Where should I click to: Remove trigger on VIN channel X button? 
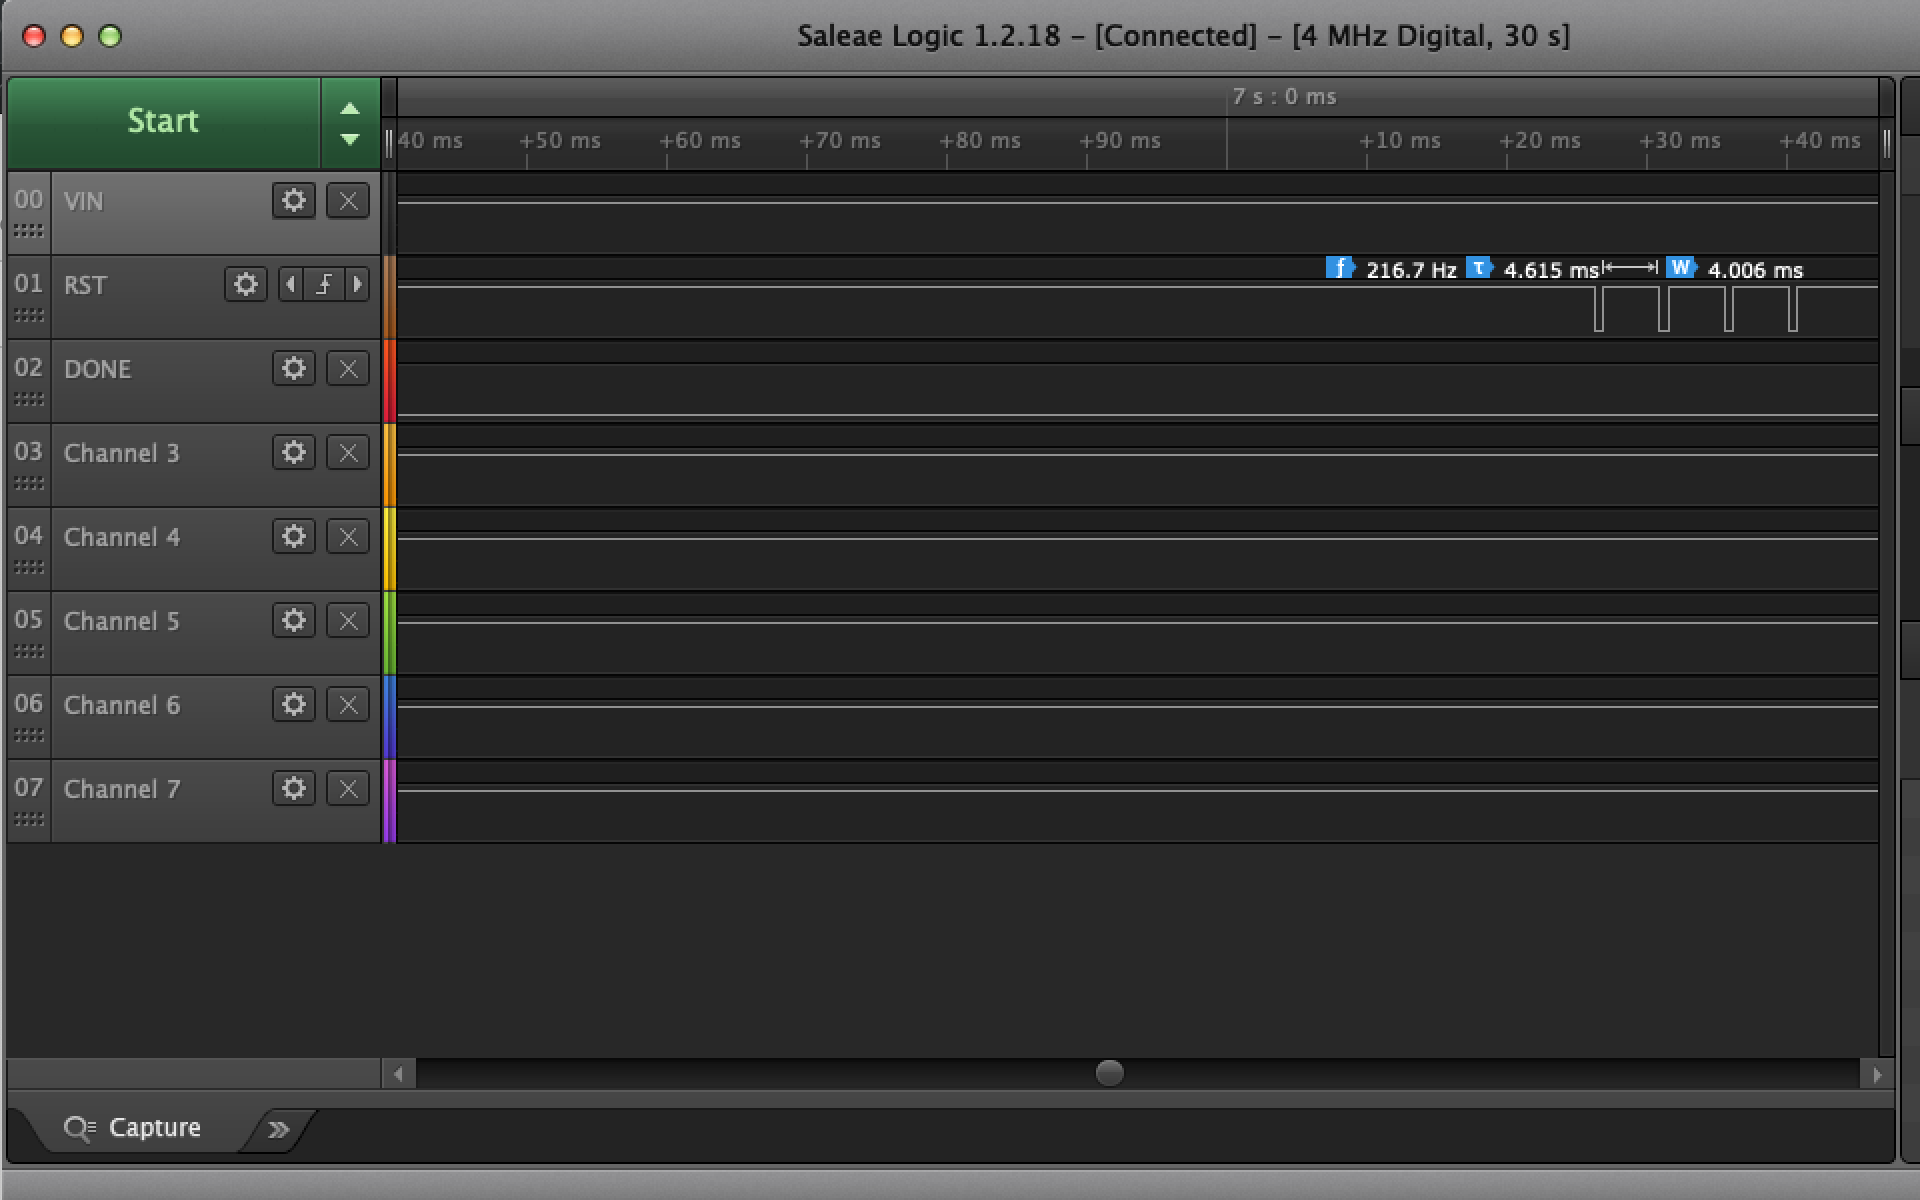pyautogui.click(x=348, y=201)
